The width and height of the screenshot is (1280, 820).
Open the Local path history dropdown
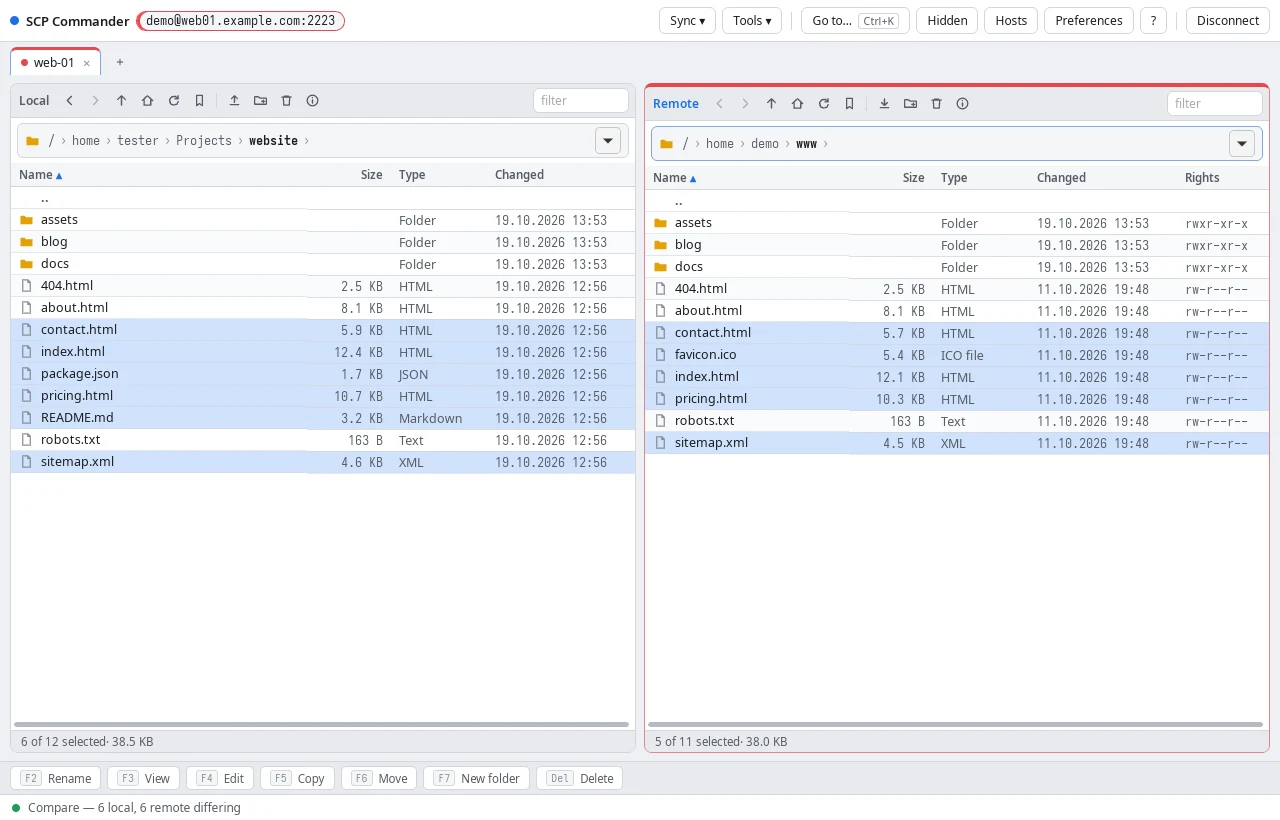tap(608, 141)
